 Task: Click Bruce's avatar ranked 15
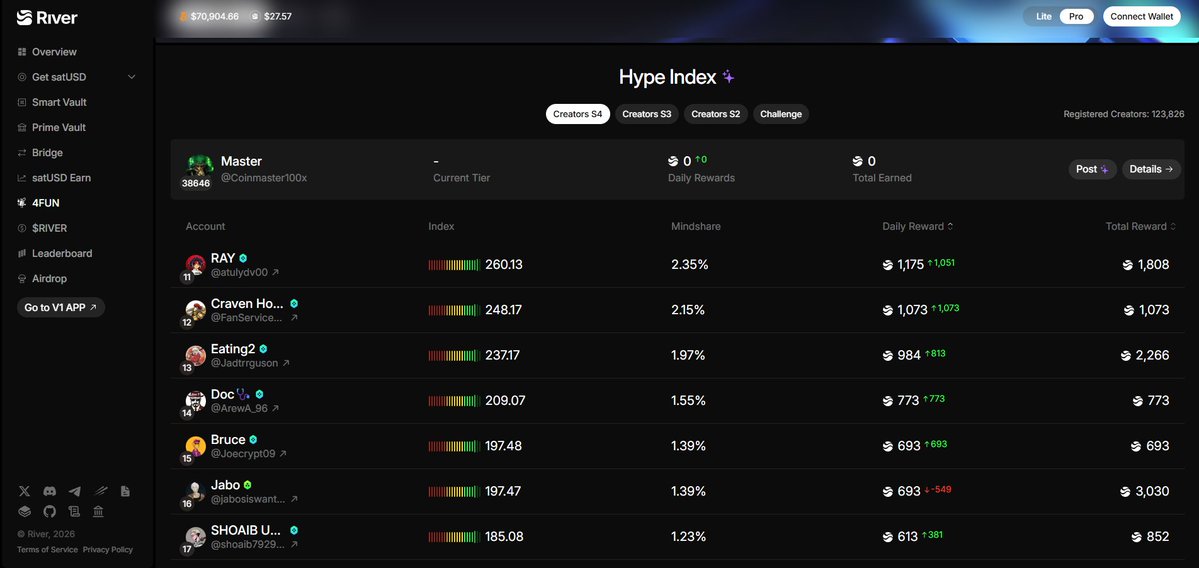click(x=195, y=446)
